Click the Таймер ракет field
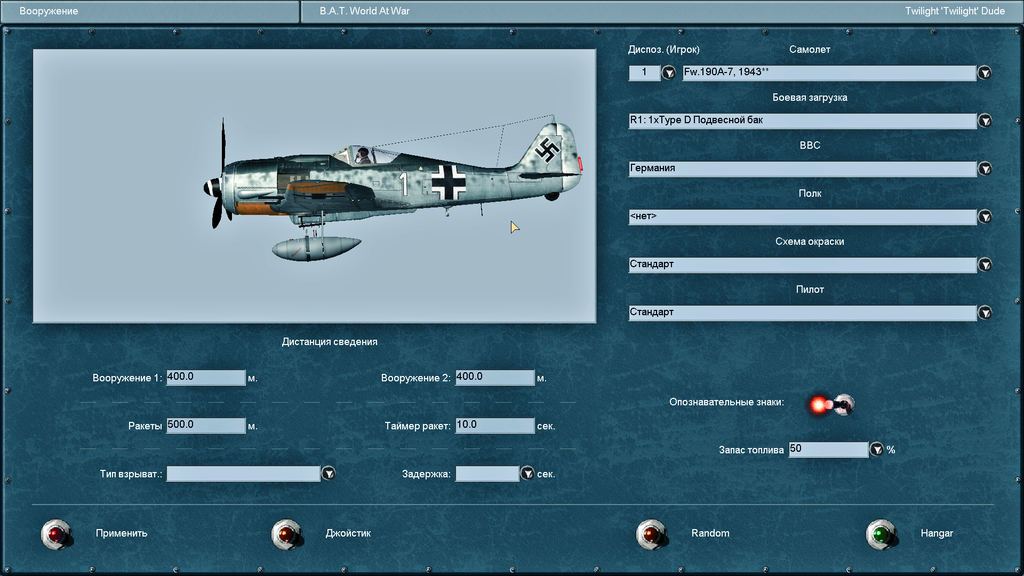 click(494, 425)
